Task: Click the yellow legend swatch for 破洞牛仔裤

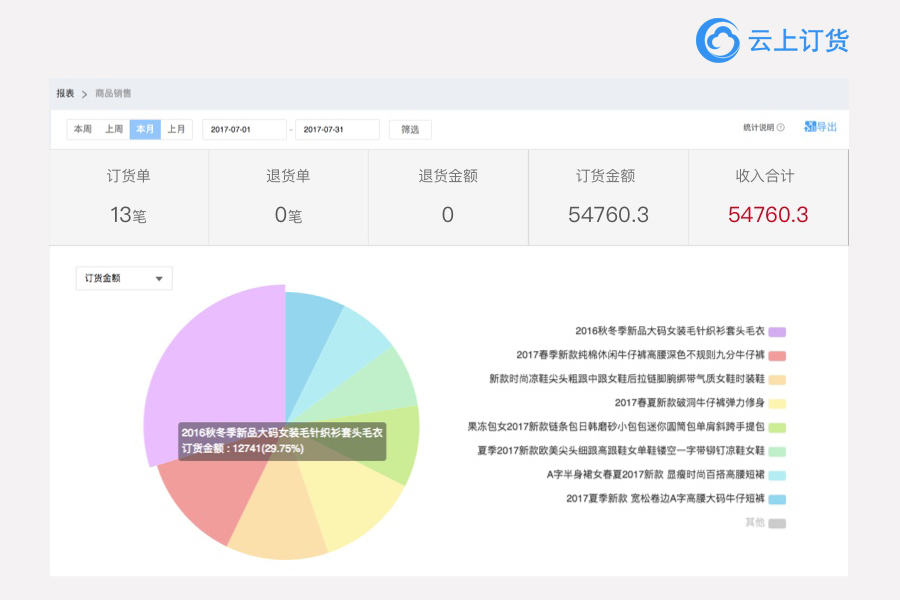Action: (x=777, y=404)
